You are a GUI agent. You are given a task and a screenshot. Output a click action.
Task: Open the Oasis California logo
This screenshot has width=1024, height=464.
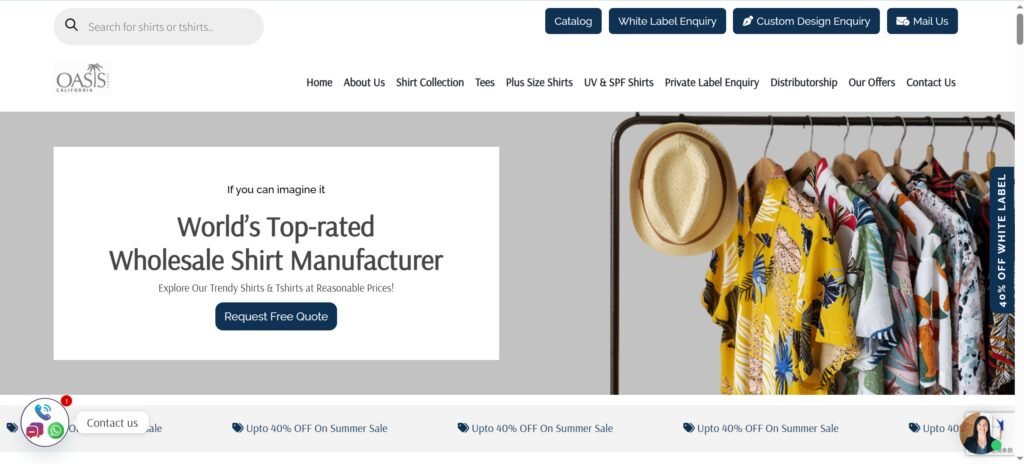coord(82,78)
